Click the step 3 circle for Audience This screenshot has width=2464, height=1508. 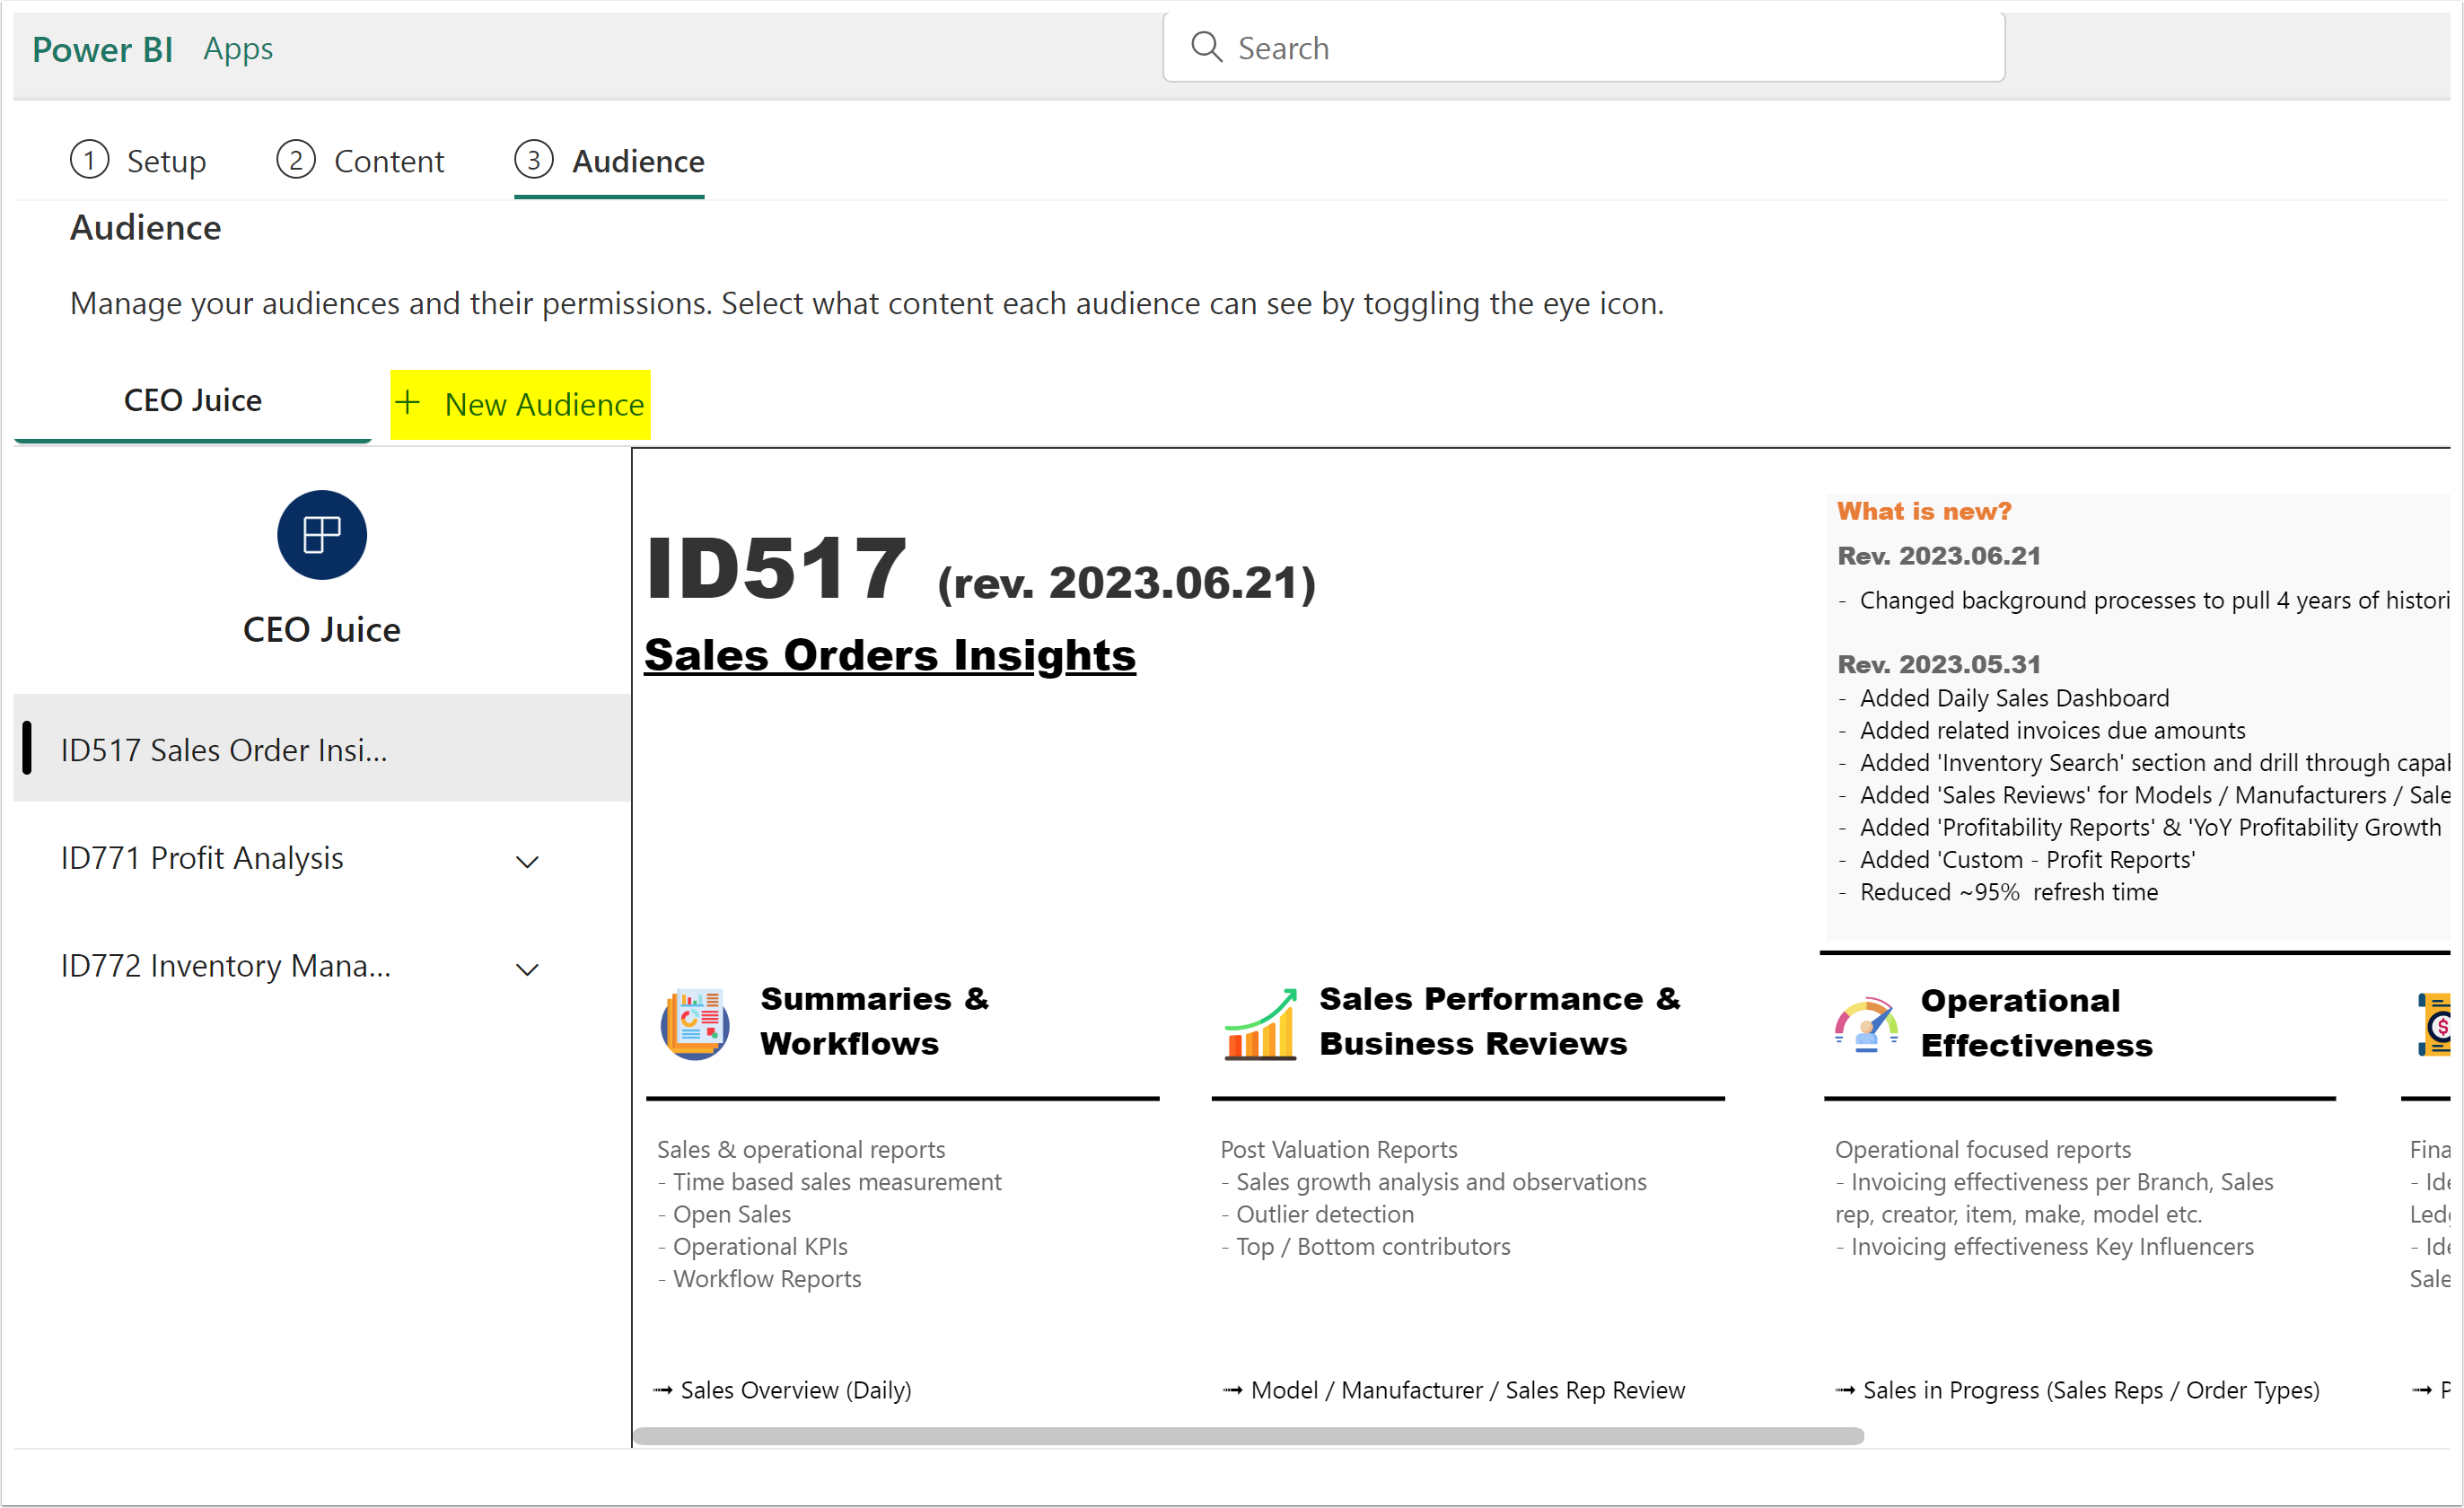tap(533, 160)
